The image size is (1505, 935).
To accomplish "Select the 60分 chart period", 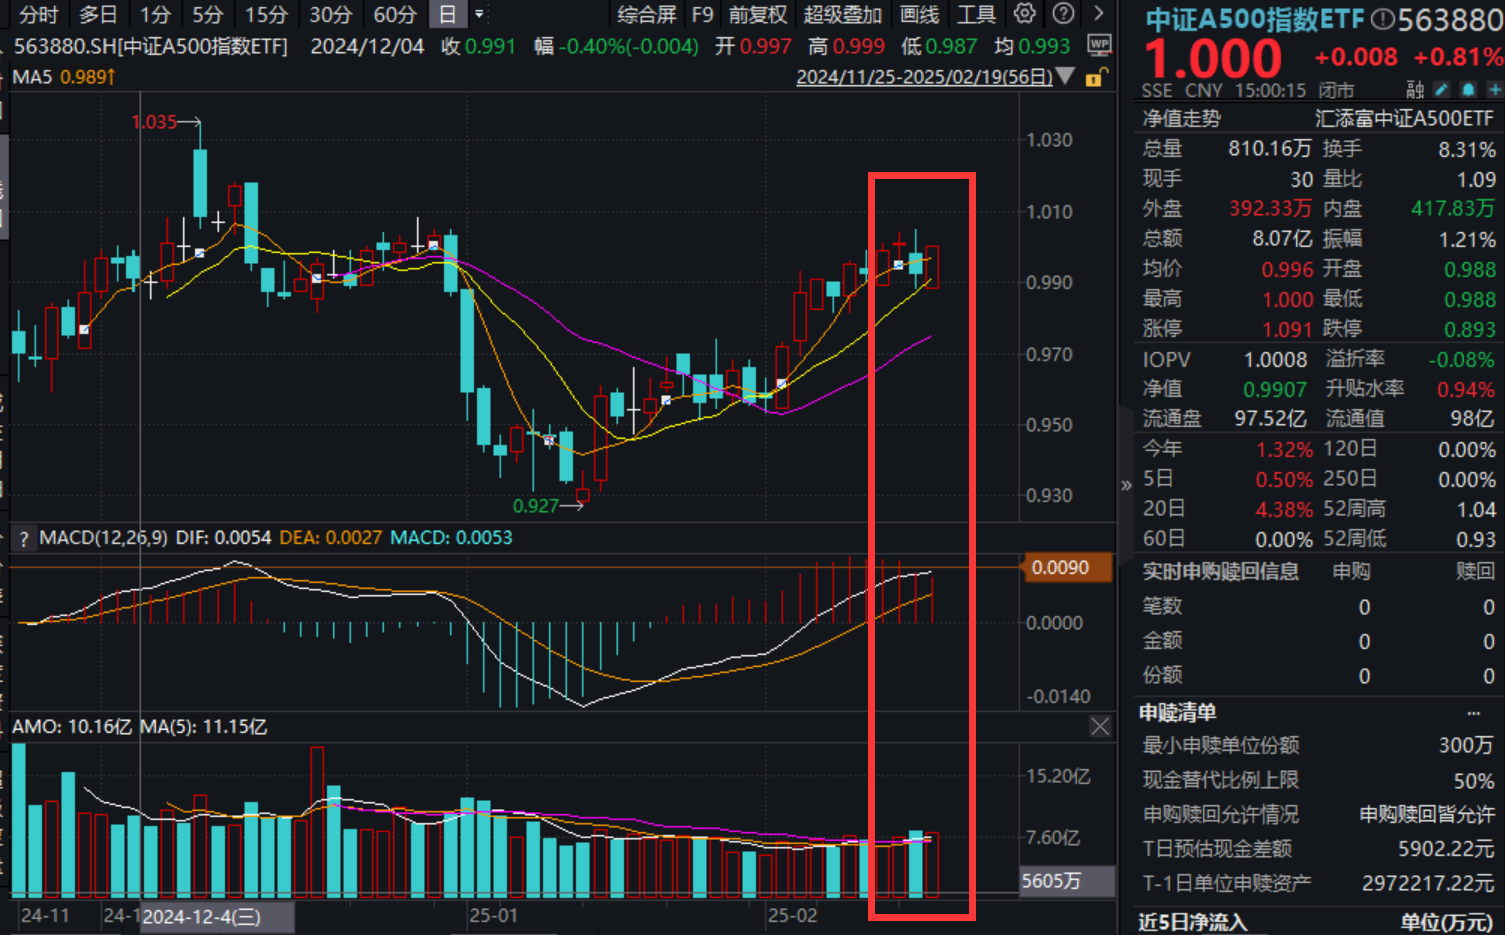I will point(394,14).
